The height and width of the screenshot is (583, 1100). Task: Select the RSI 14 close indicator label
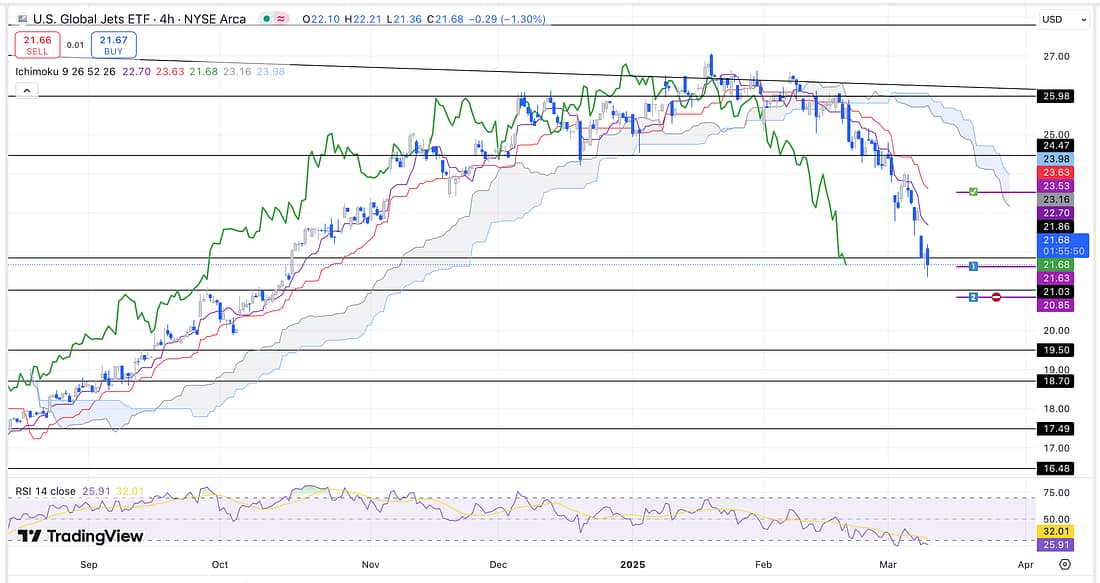click(x=46, y=492)
